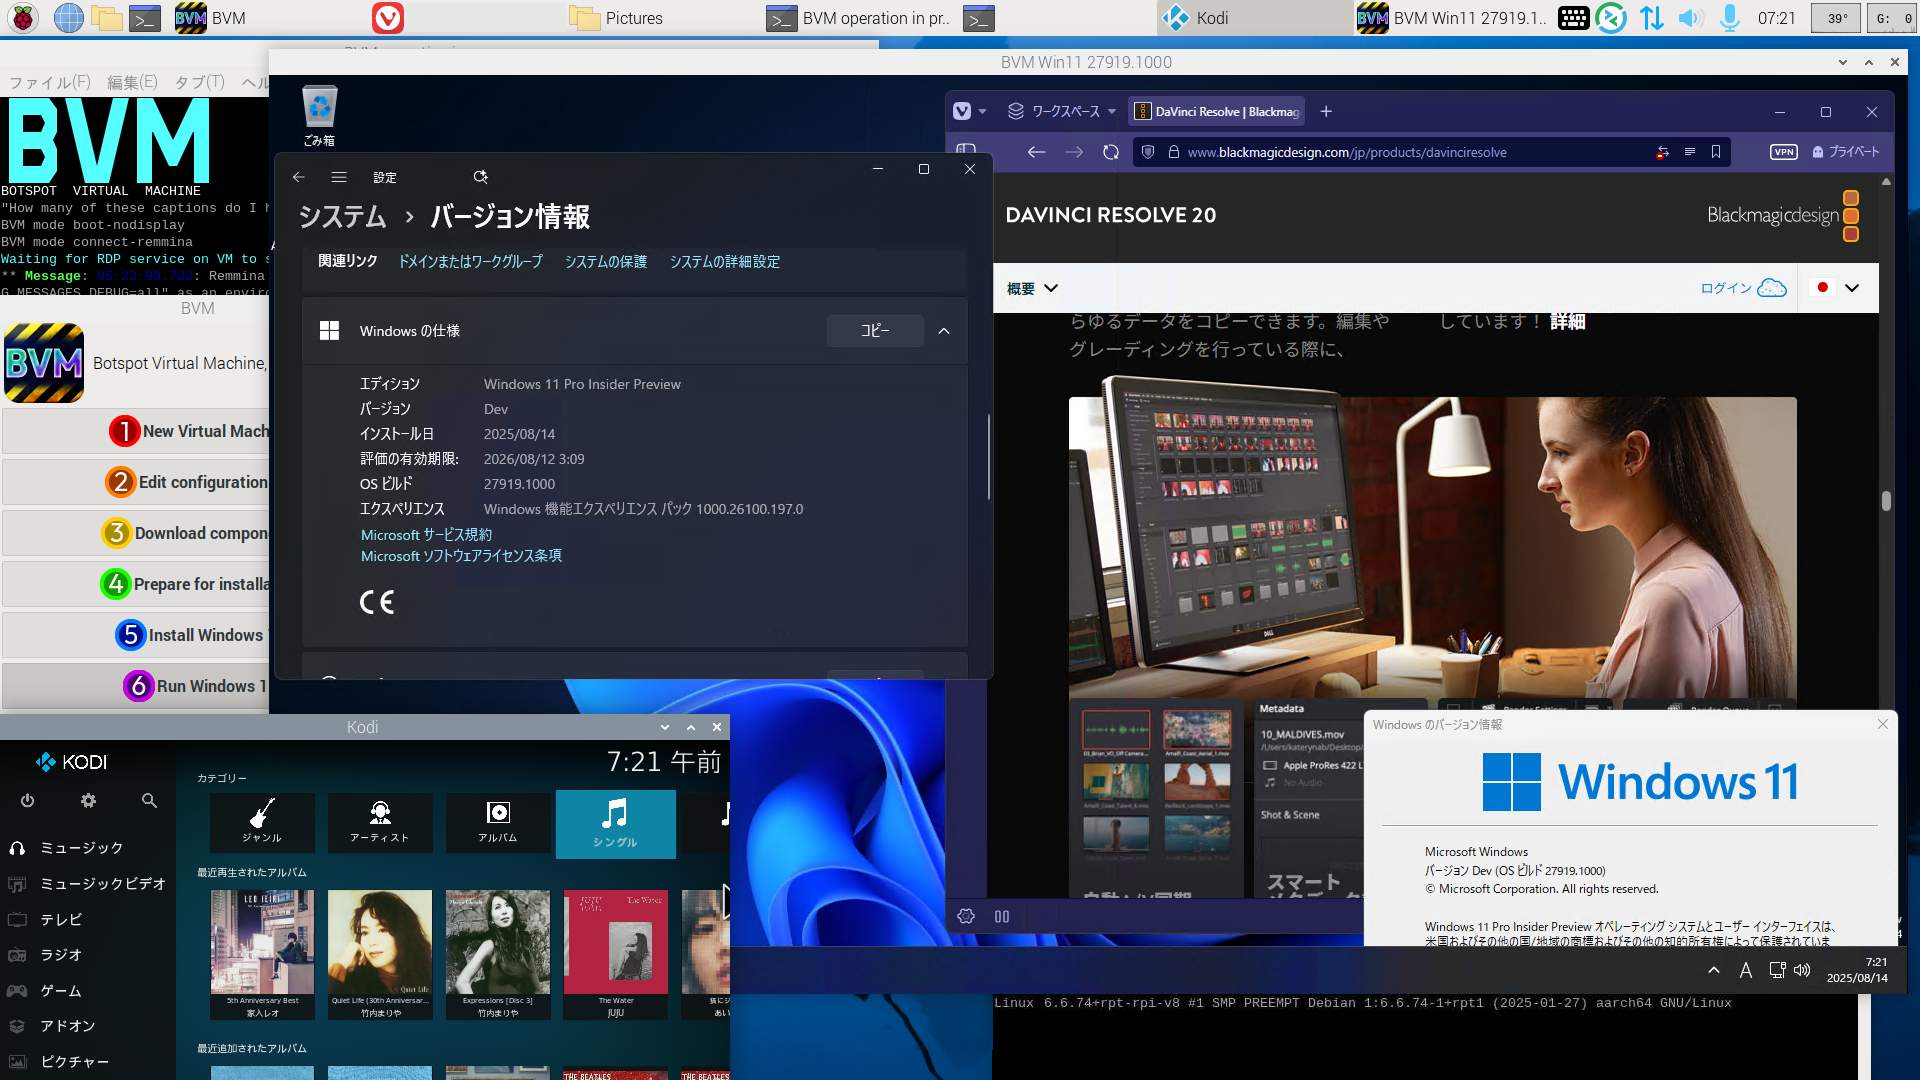The image size is (1920, 1080).
Task: Click the network up-down arrows tray icon
Action: (1652, 18)
